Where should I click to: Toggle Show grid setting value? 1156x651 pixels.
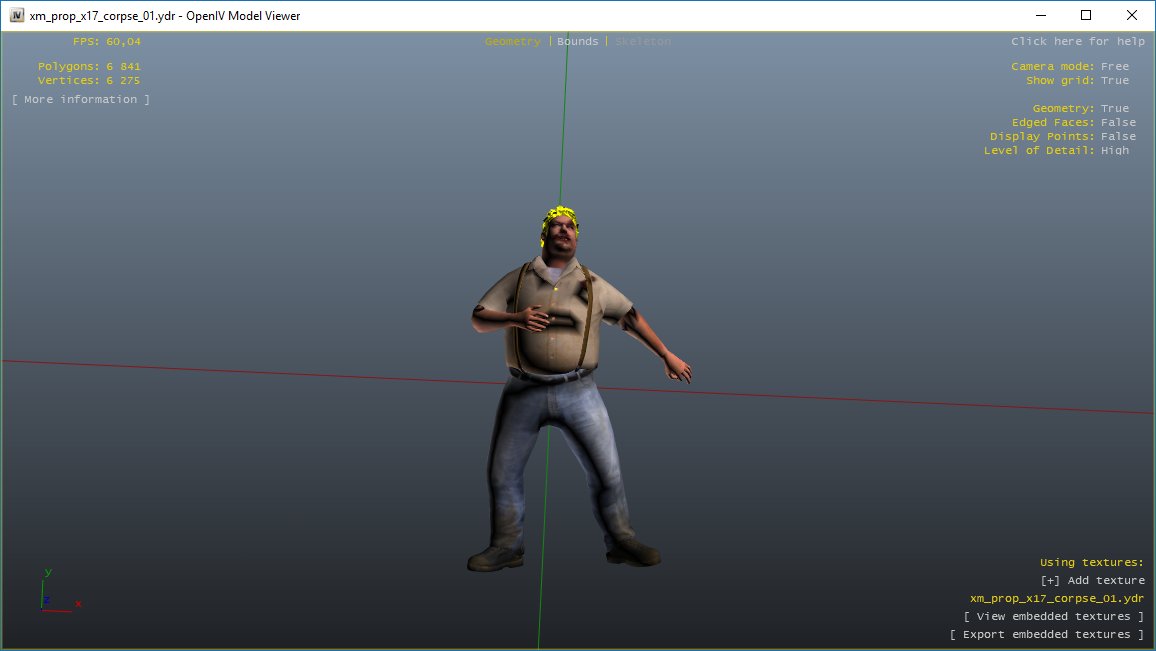pyautogui.click(x=1114, y=80)
